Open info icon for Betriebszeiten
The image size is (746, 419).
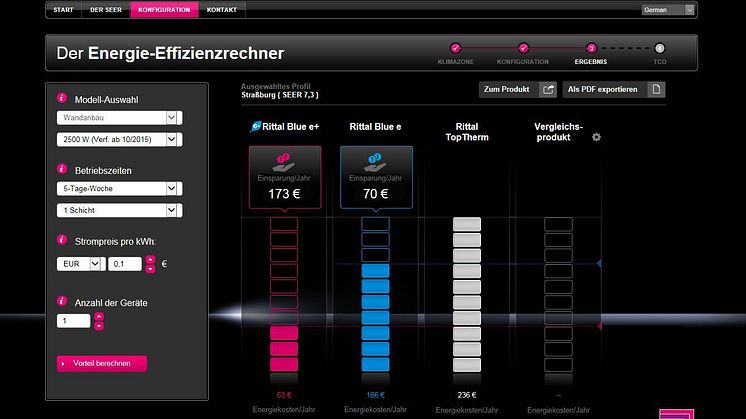[62, 169]
